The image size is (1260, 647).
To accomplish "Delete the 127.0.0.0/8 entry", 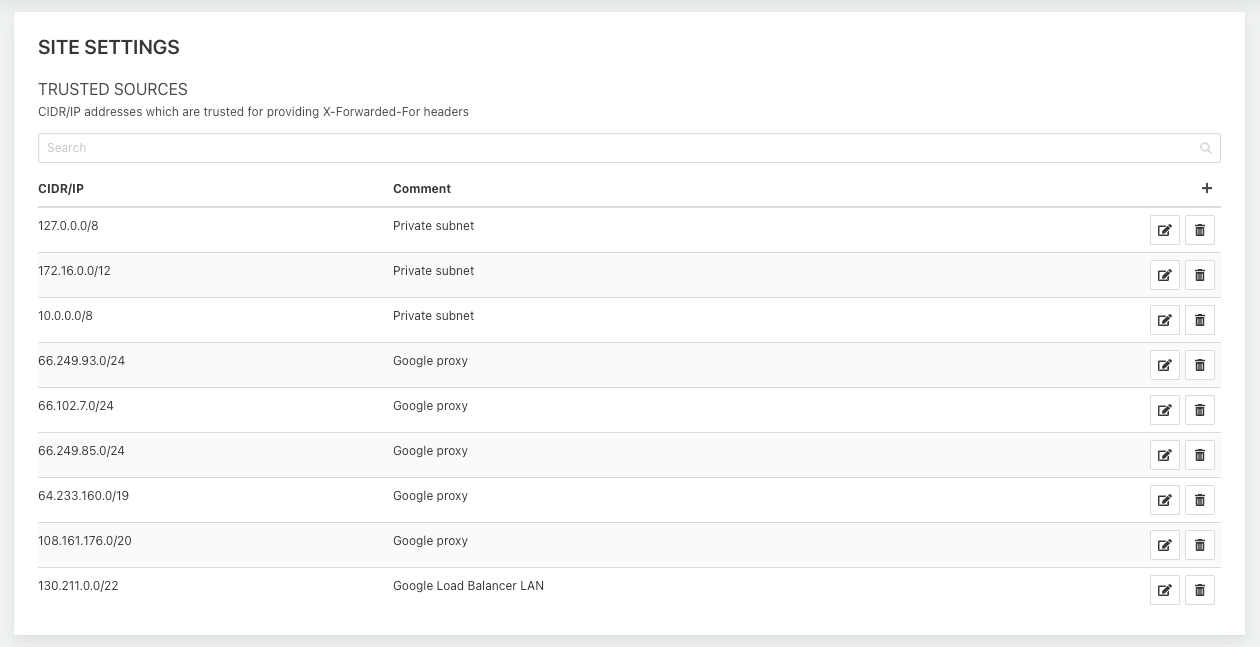I will click(1200, 230).
